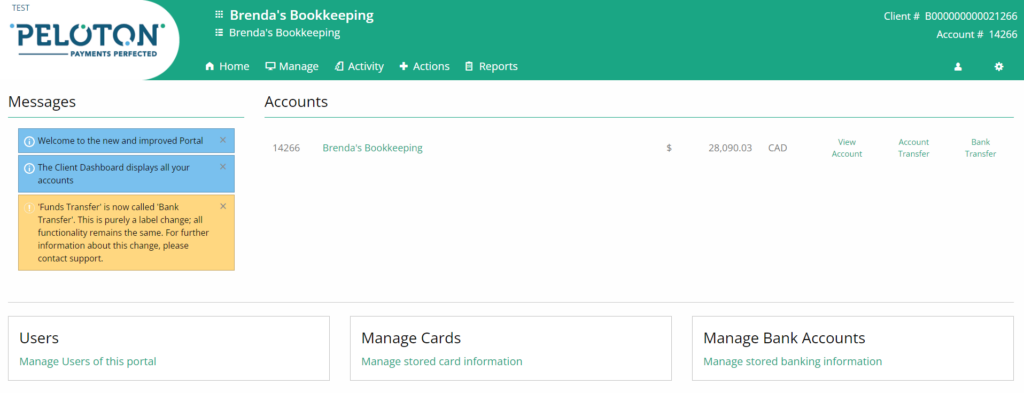Open the Reports menu

pyautogui.click(x=491, y=66)
